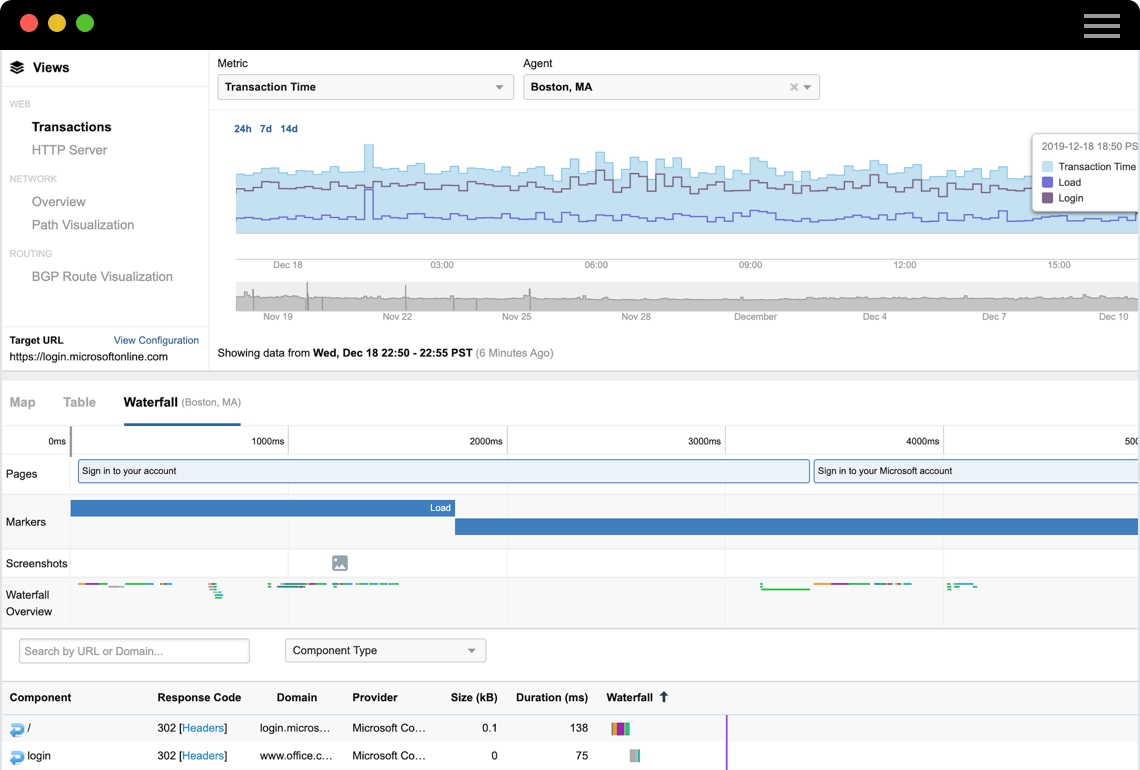Open Headers link for the login row
This screenshot has width=1140, height=770.
coord(203,756)
